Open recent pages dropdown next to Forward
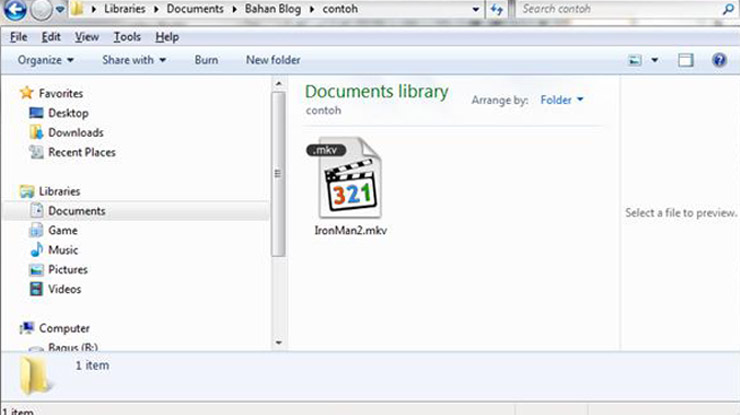740x415 pixels. pyautogui.click(x=60, y=9)
